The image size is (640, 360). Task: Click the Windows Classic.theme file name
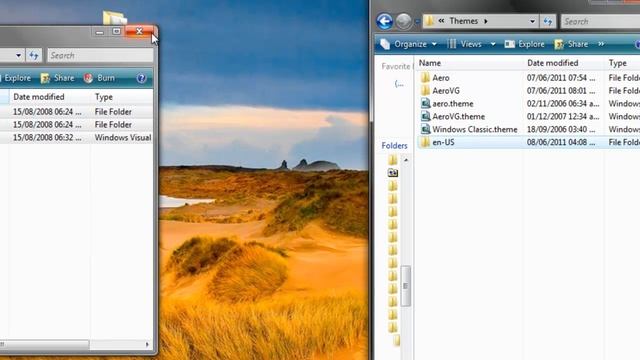click(475, 129)
